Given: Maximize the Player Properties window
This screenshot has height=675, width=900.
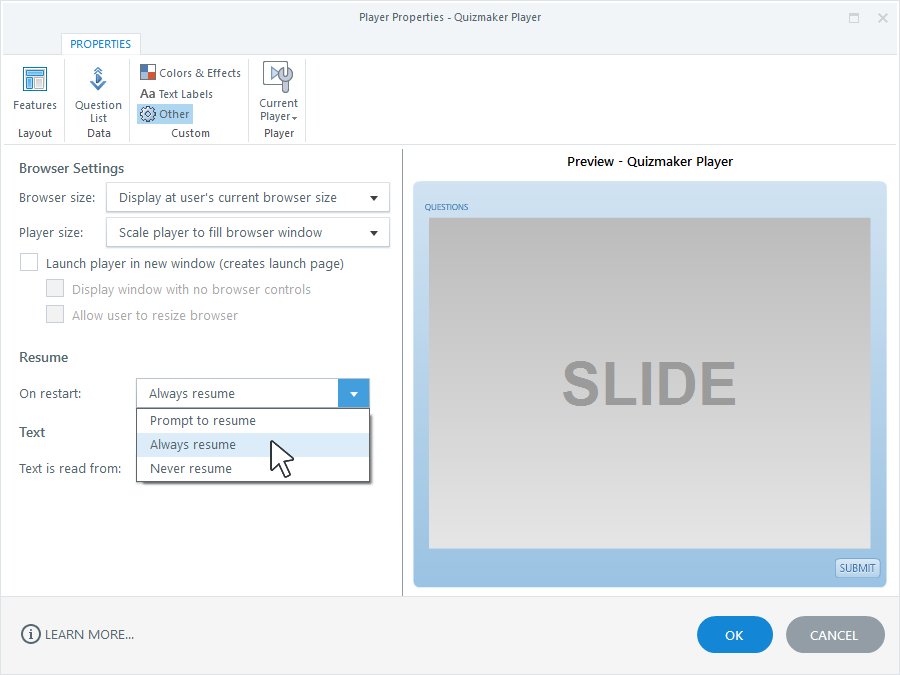Looking at the screenshot, I should pyautogui.click(x=854, y=18).
